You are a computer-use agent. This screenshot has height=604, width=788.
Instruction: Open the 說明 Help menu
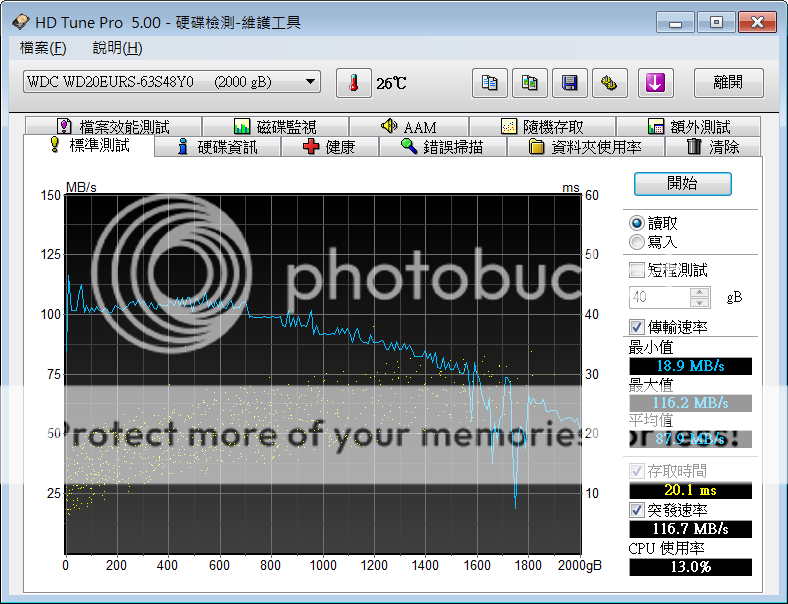tap(117, 48)
